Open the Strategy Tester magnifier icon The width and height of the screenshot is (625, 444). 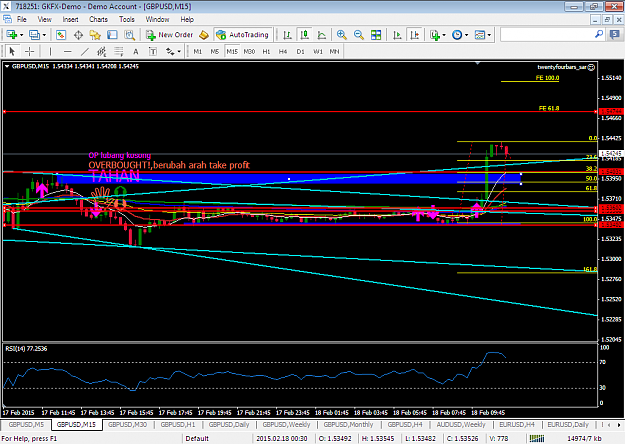point(130,35)
